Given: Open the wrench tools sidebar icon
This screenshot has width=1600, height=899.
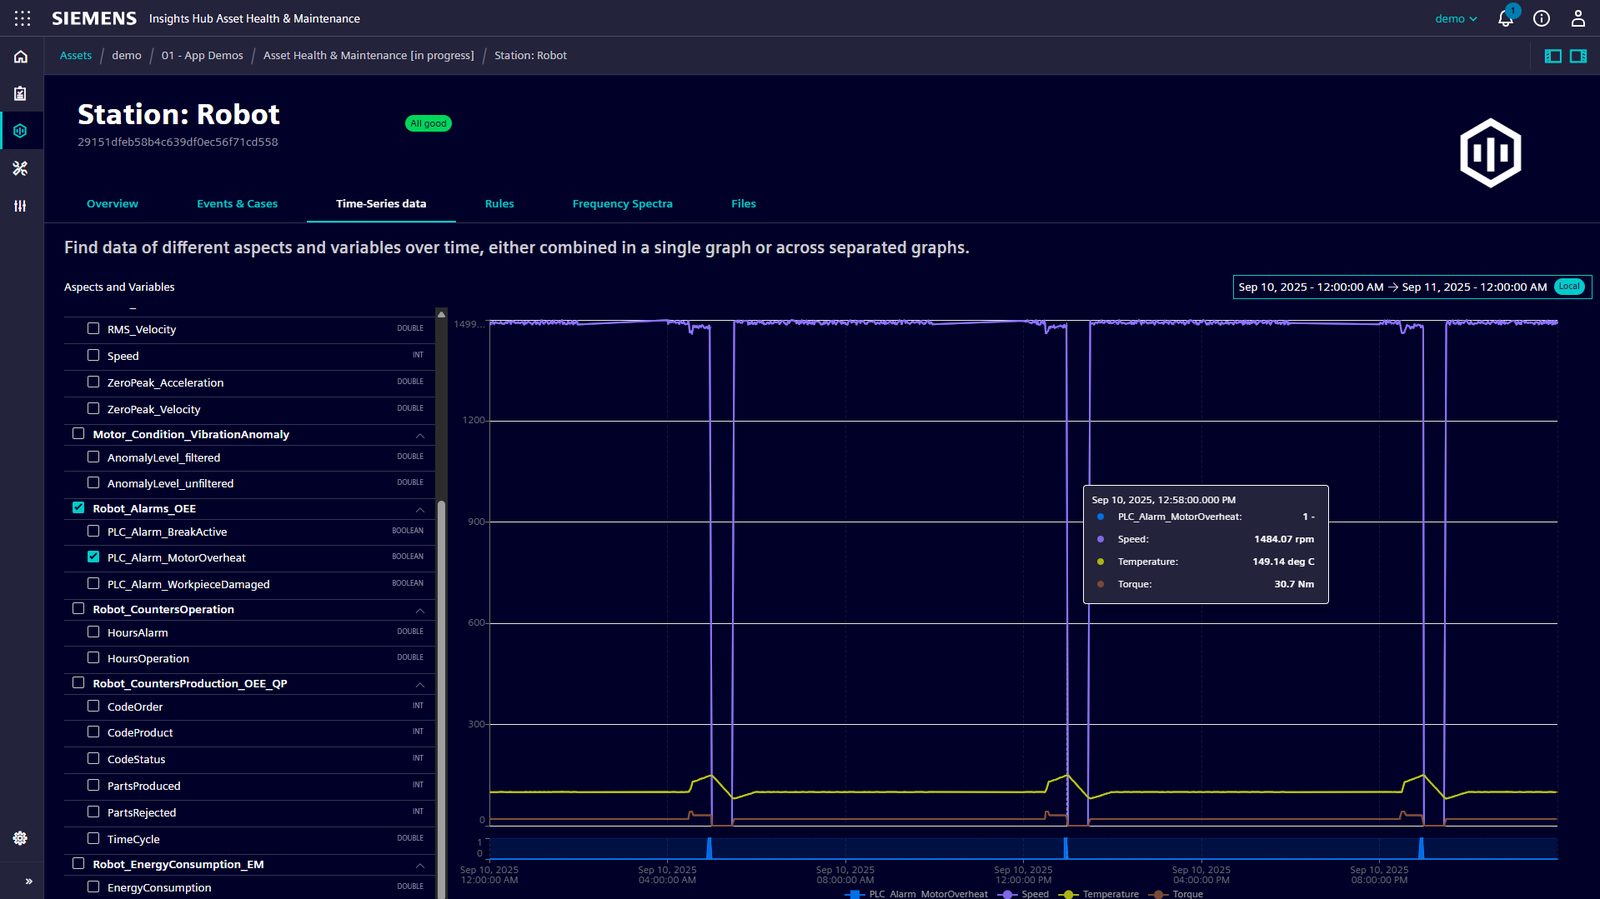Looking at the screenshot, I should coord(20,168).
